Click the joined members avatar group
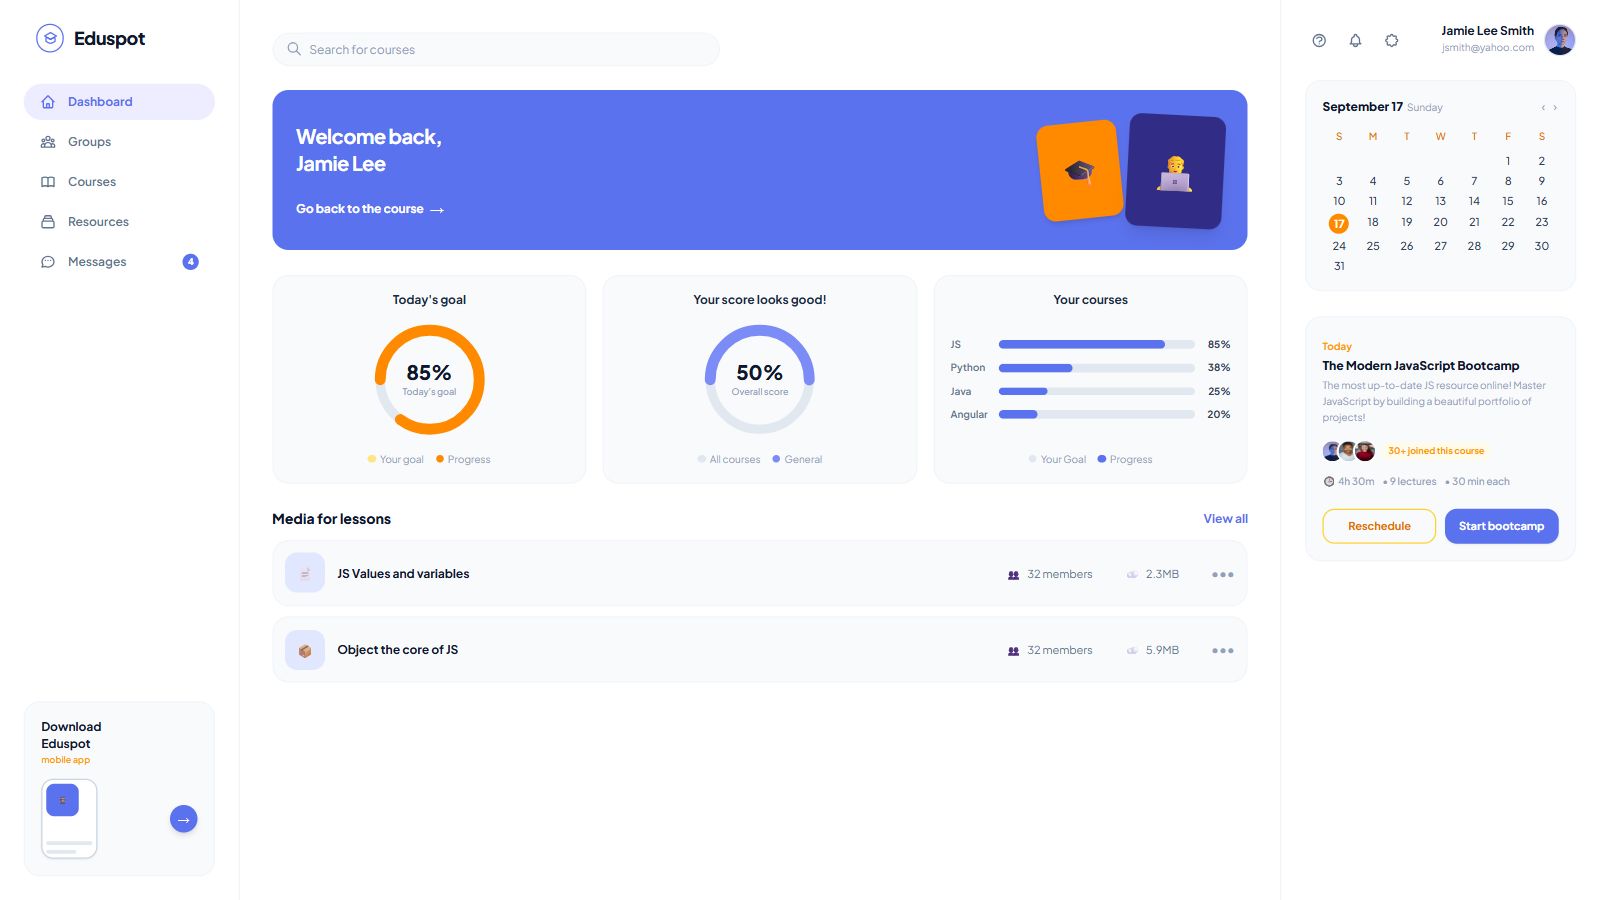This screenshot has height=900, width=1600. (x=1348, y=451)
